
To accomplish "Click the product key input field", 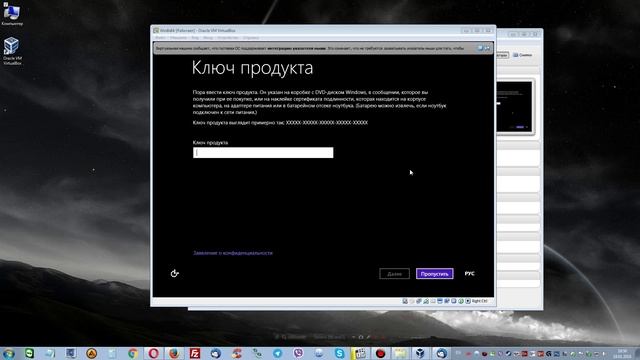I will click(263, 153).
